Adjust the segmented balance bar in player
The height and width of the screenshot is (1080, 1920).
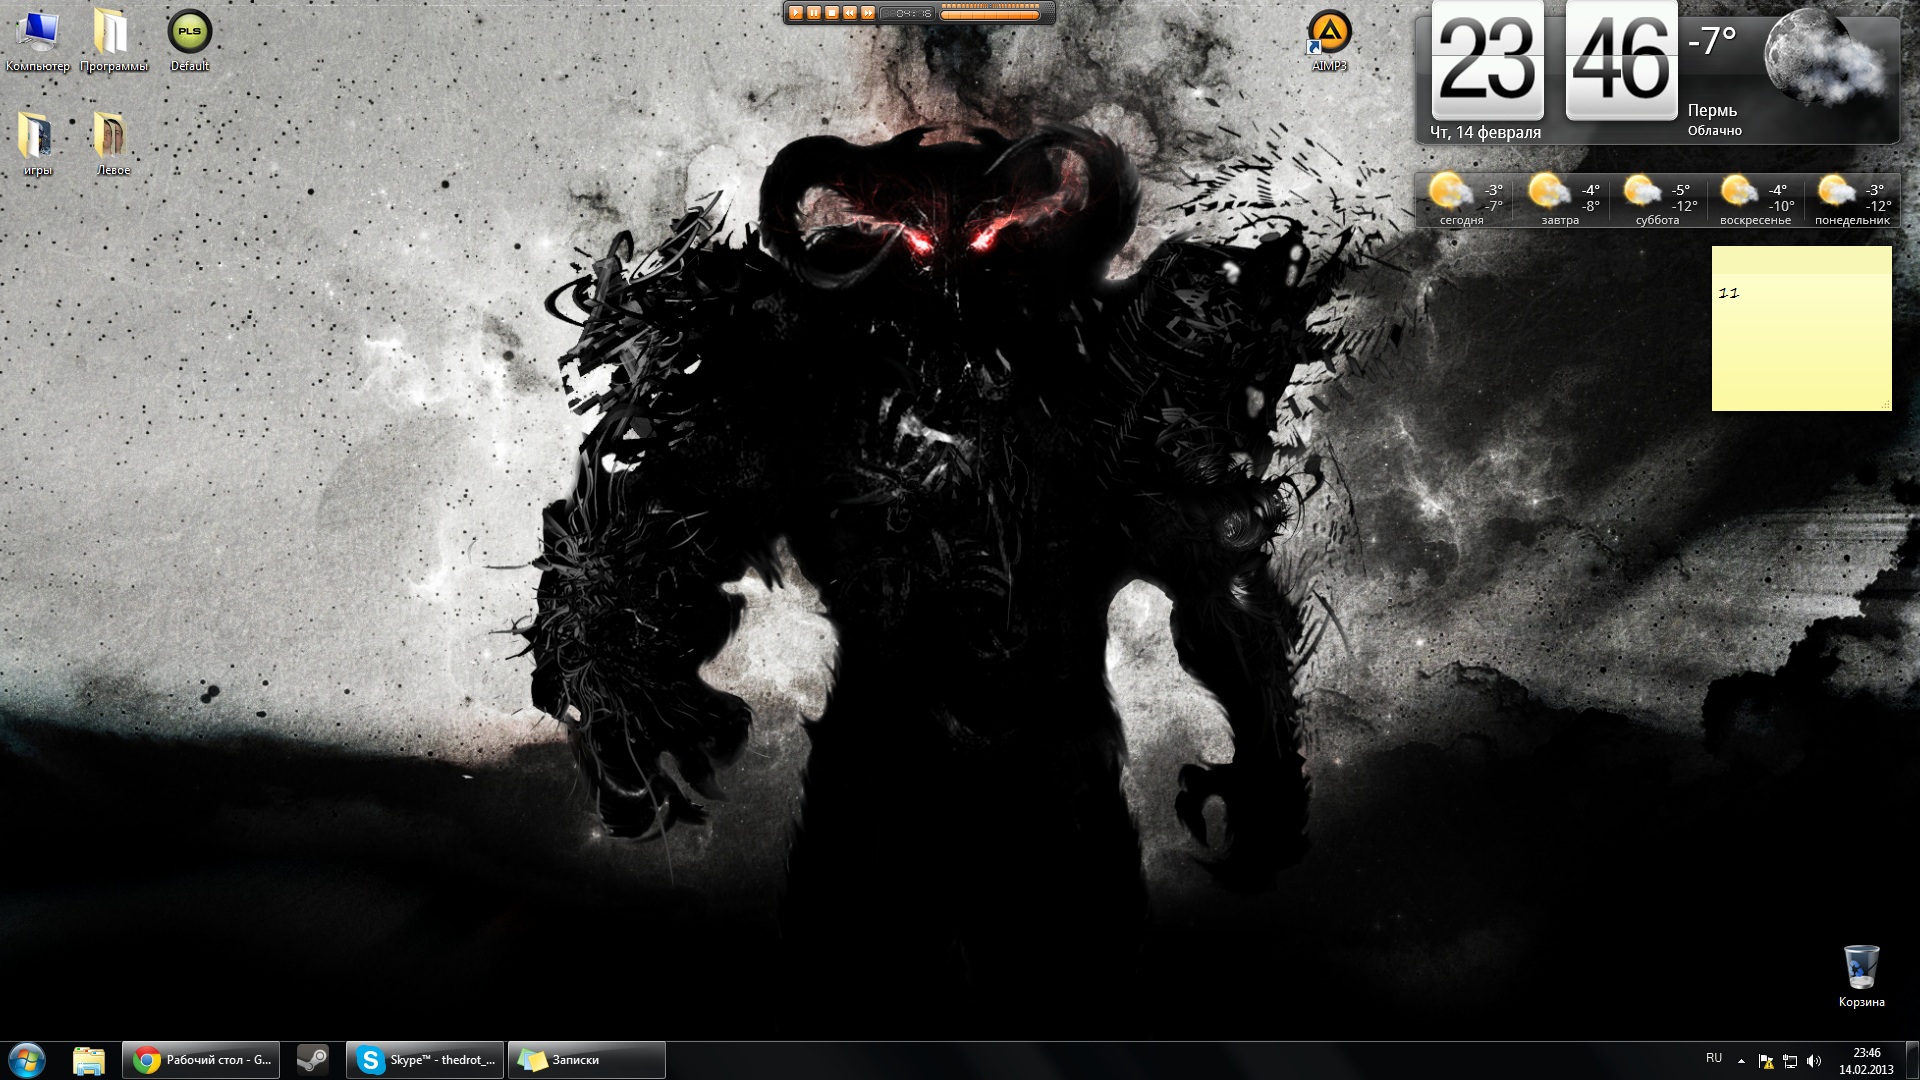click(x=990, y=6)
